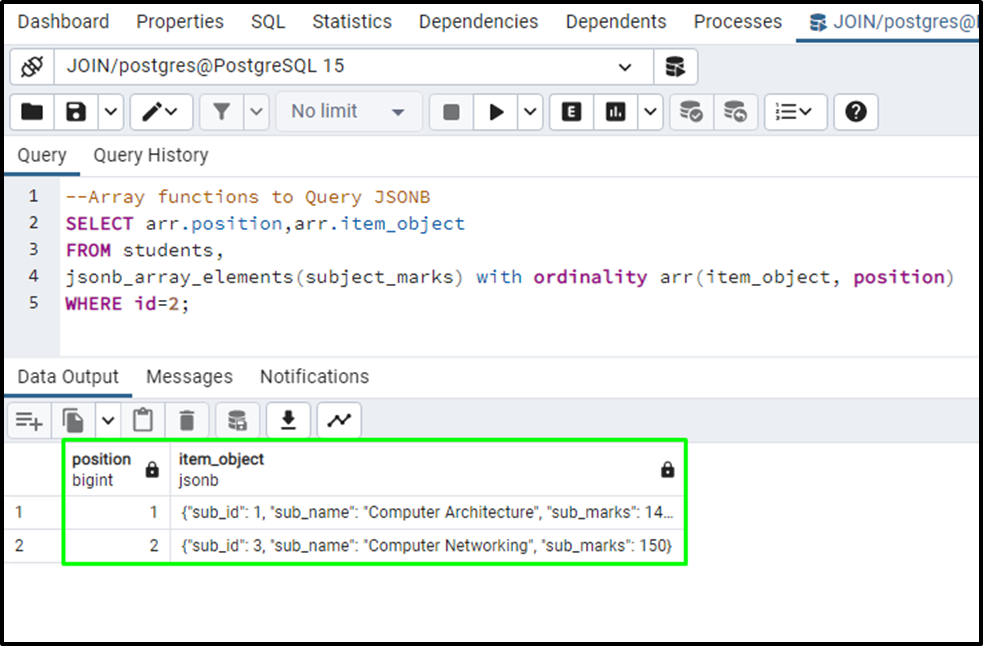Switch to the Messages panel
The height and width of the screenshot is (646, 983).
(189, 376)
